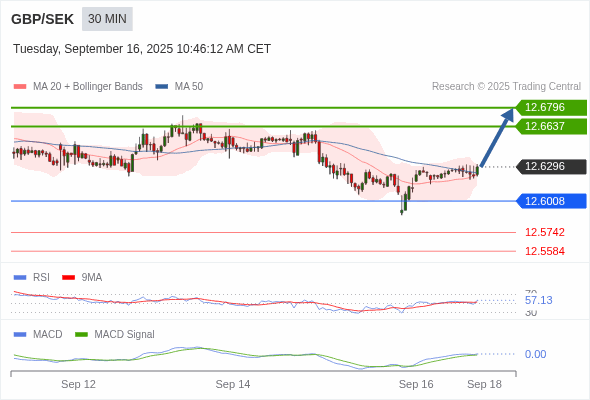Viewport: 590px width, 400px height.
Task: Click the Sep 16 date axis label
Action: tap(416, 384)
